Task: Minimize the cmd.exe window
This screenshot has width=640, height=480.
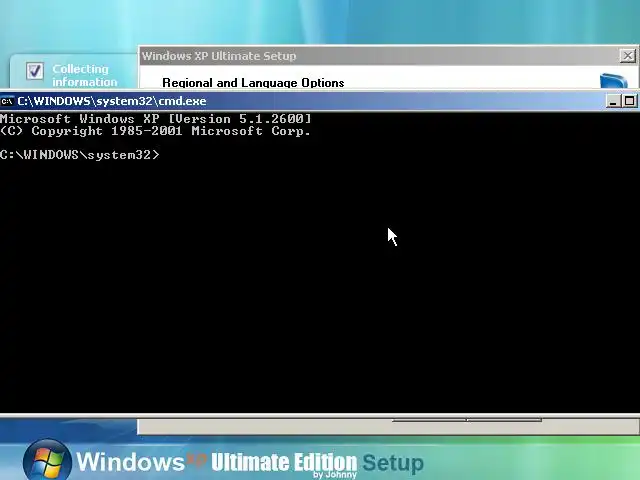Action: [613, 101]
